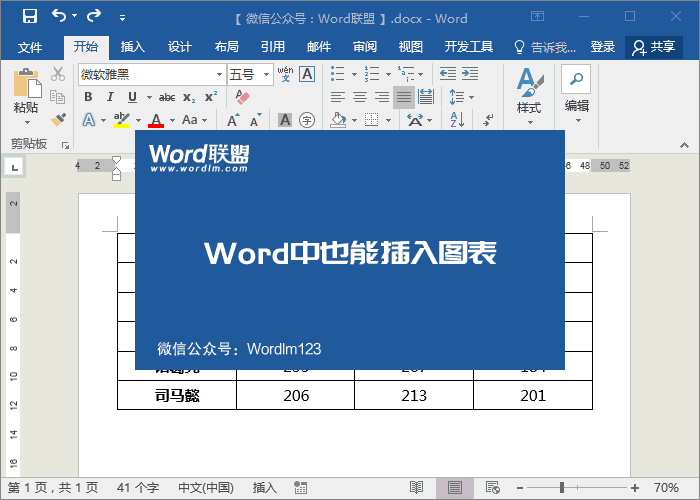The height and width of the screenshot is (500, 700).
Task: Click the 登录 sign-in link
Action: click(x=603, y=47)
